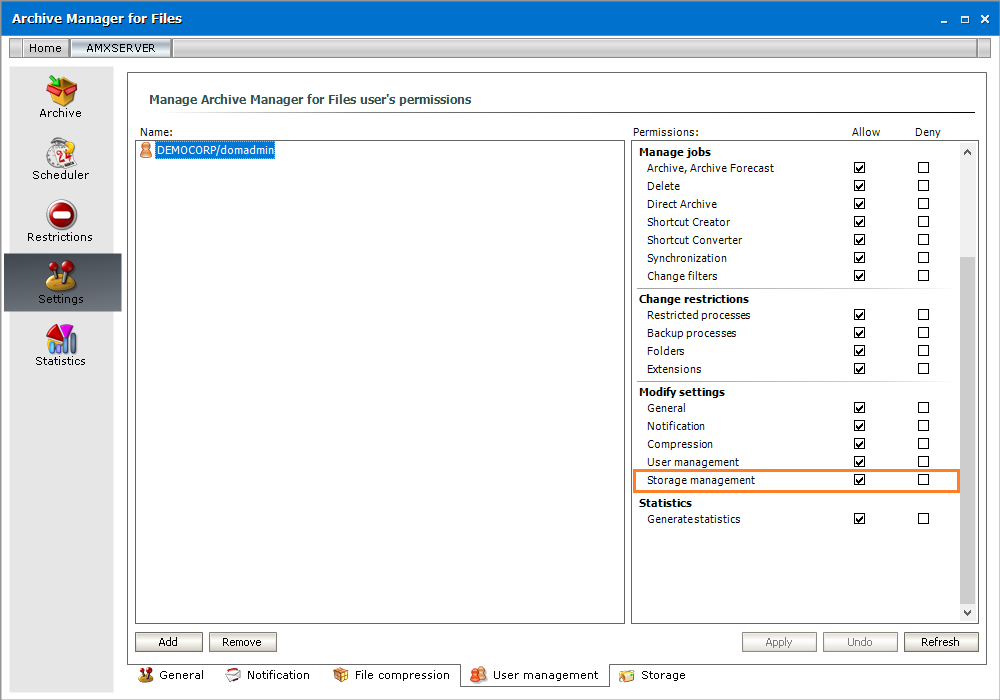Check Deny for Synchronization
Screen dimensions: 1000x700
tap(923, 258)
